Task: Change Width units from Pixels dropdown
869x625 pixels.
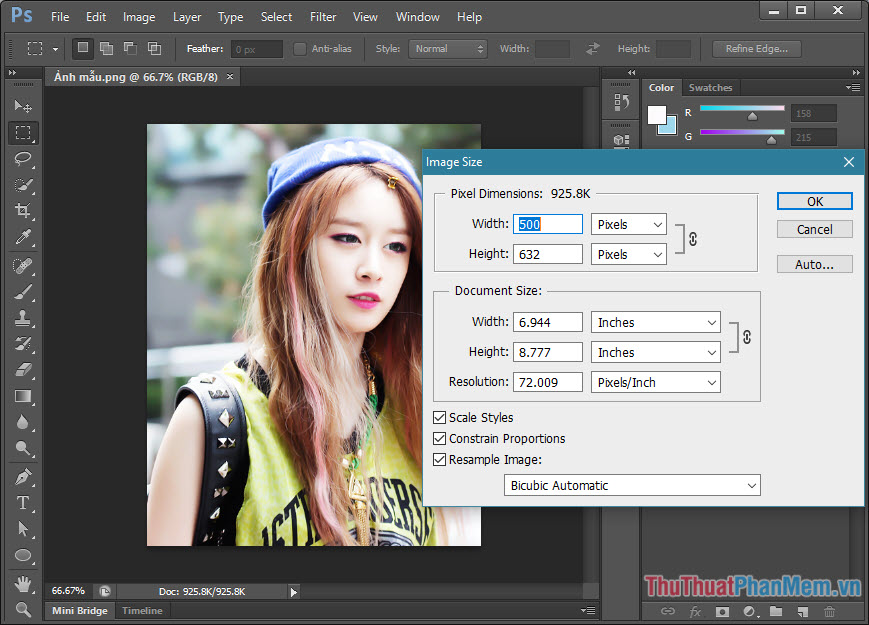Action: pos(628,224)
